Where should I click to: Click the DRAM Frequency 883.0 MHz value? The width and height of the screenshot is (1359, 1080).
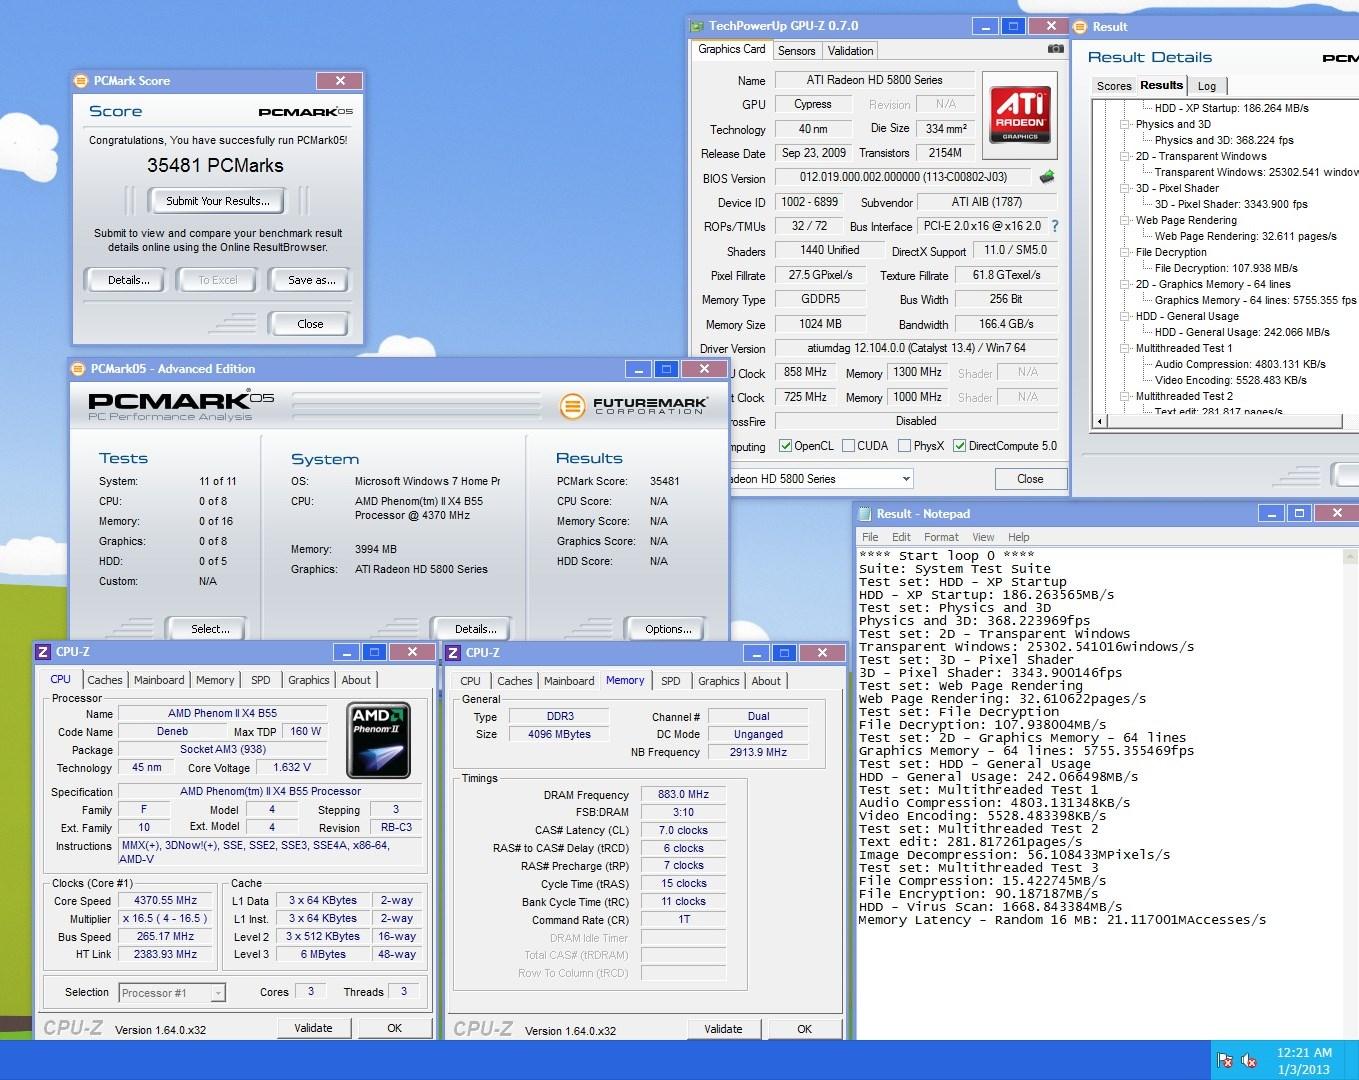(683, 795)
